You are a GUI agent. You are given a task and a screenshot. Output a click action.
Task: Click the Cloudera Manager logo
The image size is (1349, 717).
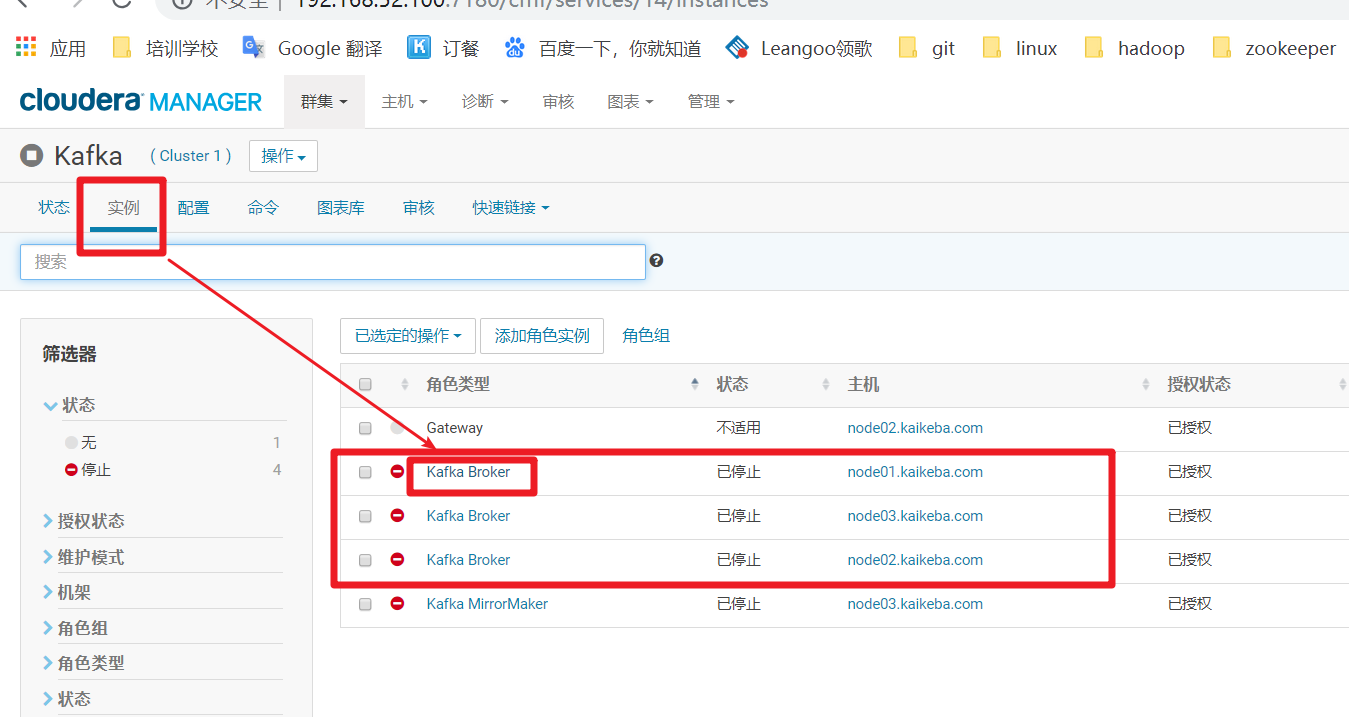click(x=140, y=101)
